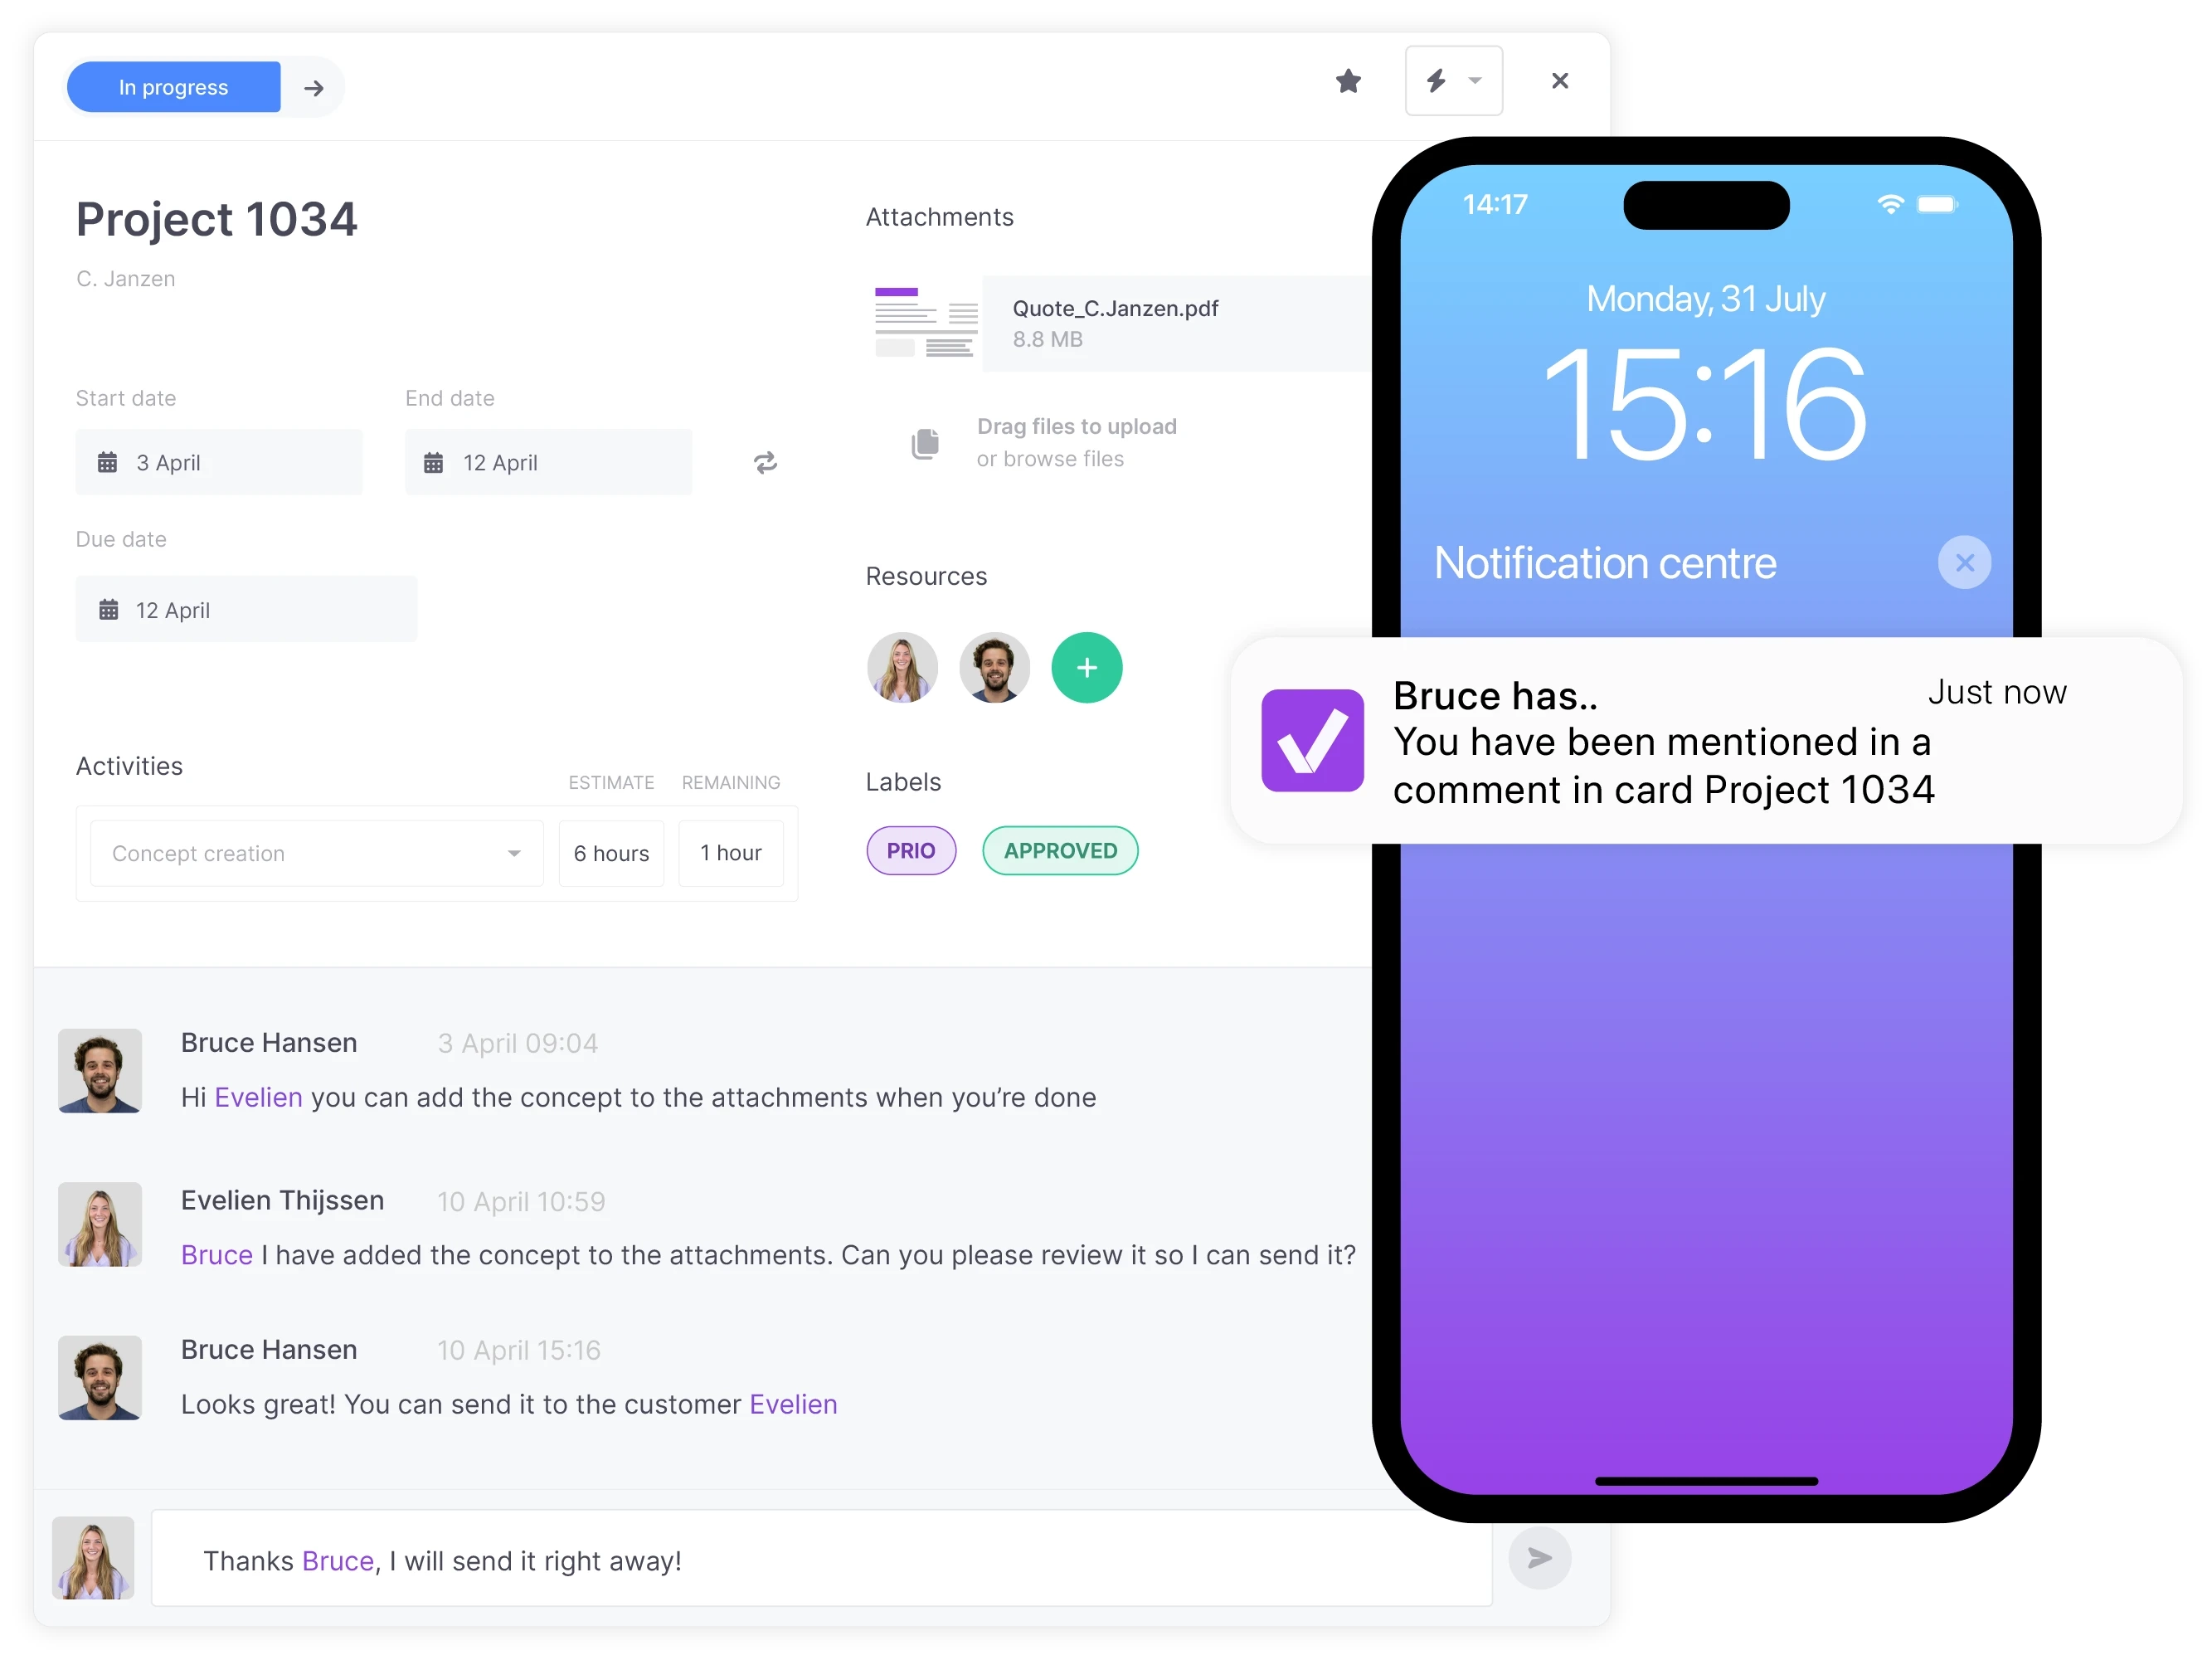This screenshot has height=1660, width=2212.
Task: Click the PRIO label tag
Action: point(910,851)
